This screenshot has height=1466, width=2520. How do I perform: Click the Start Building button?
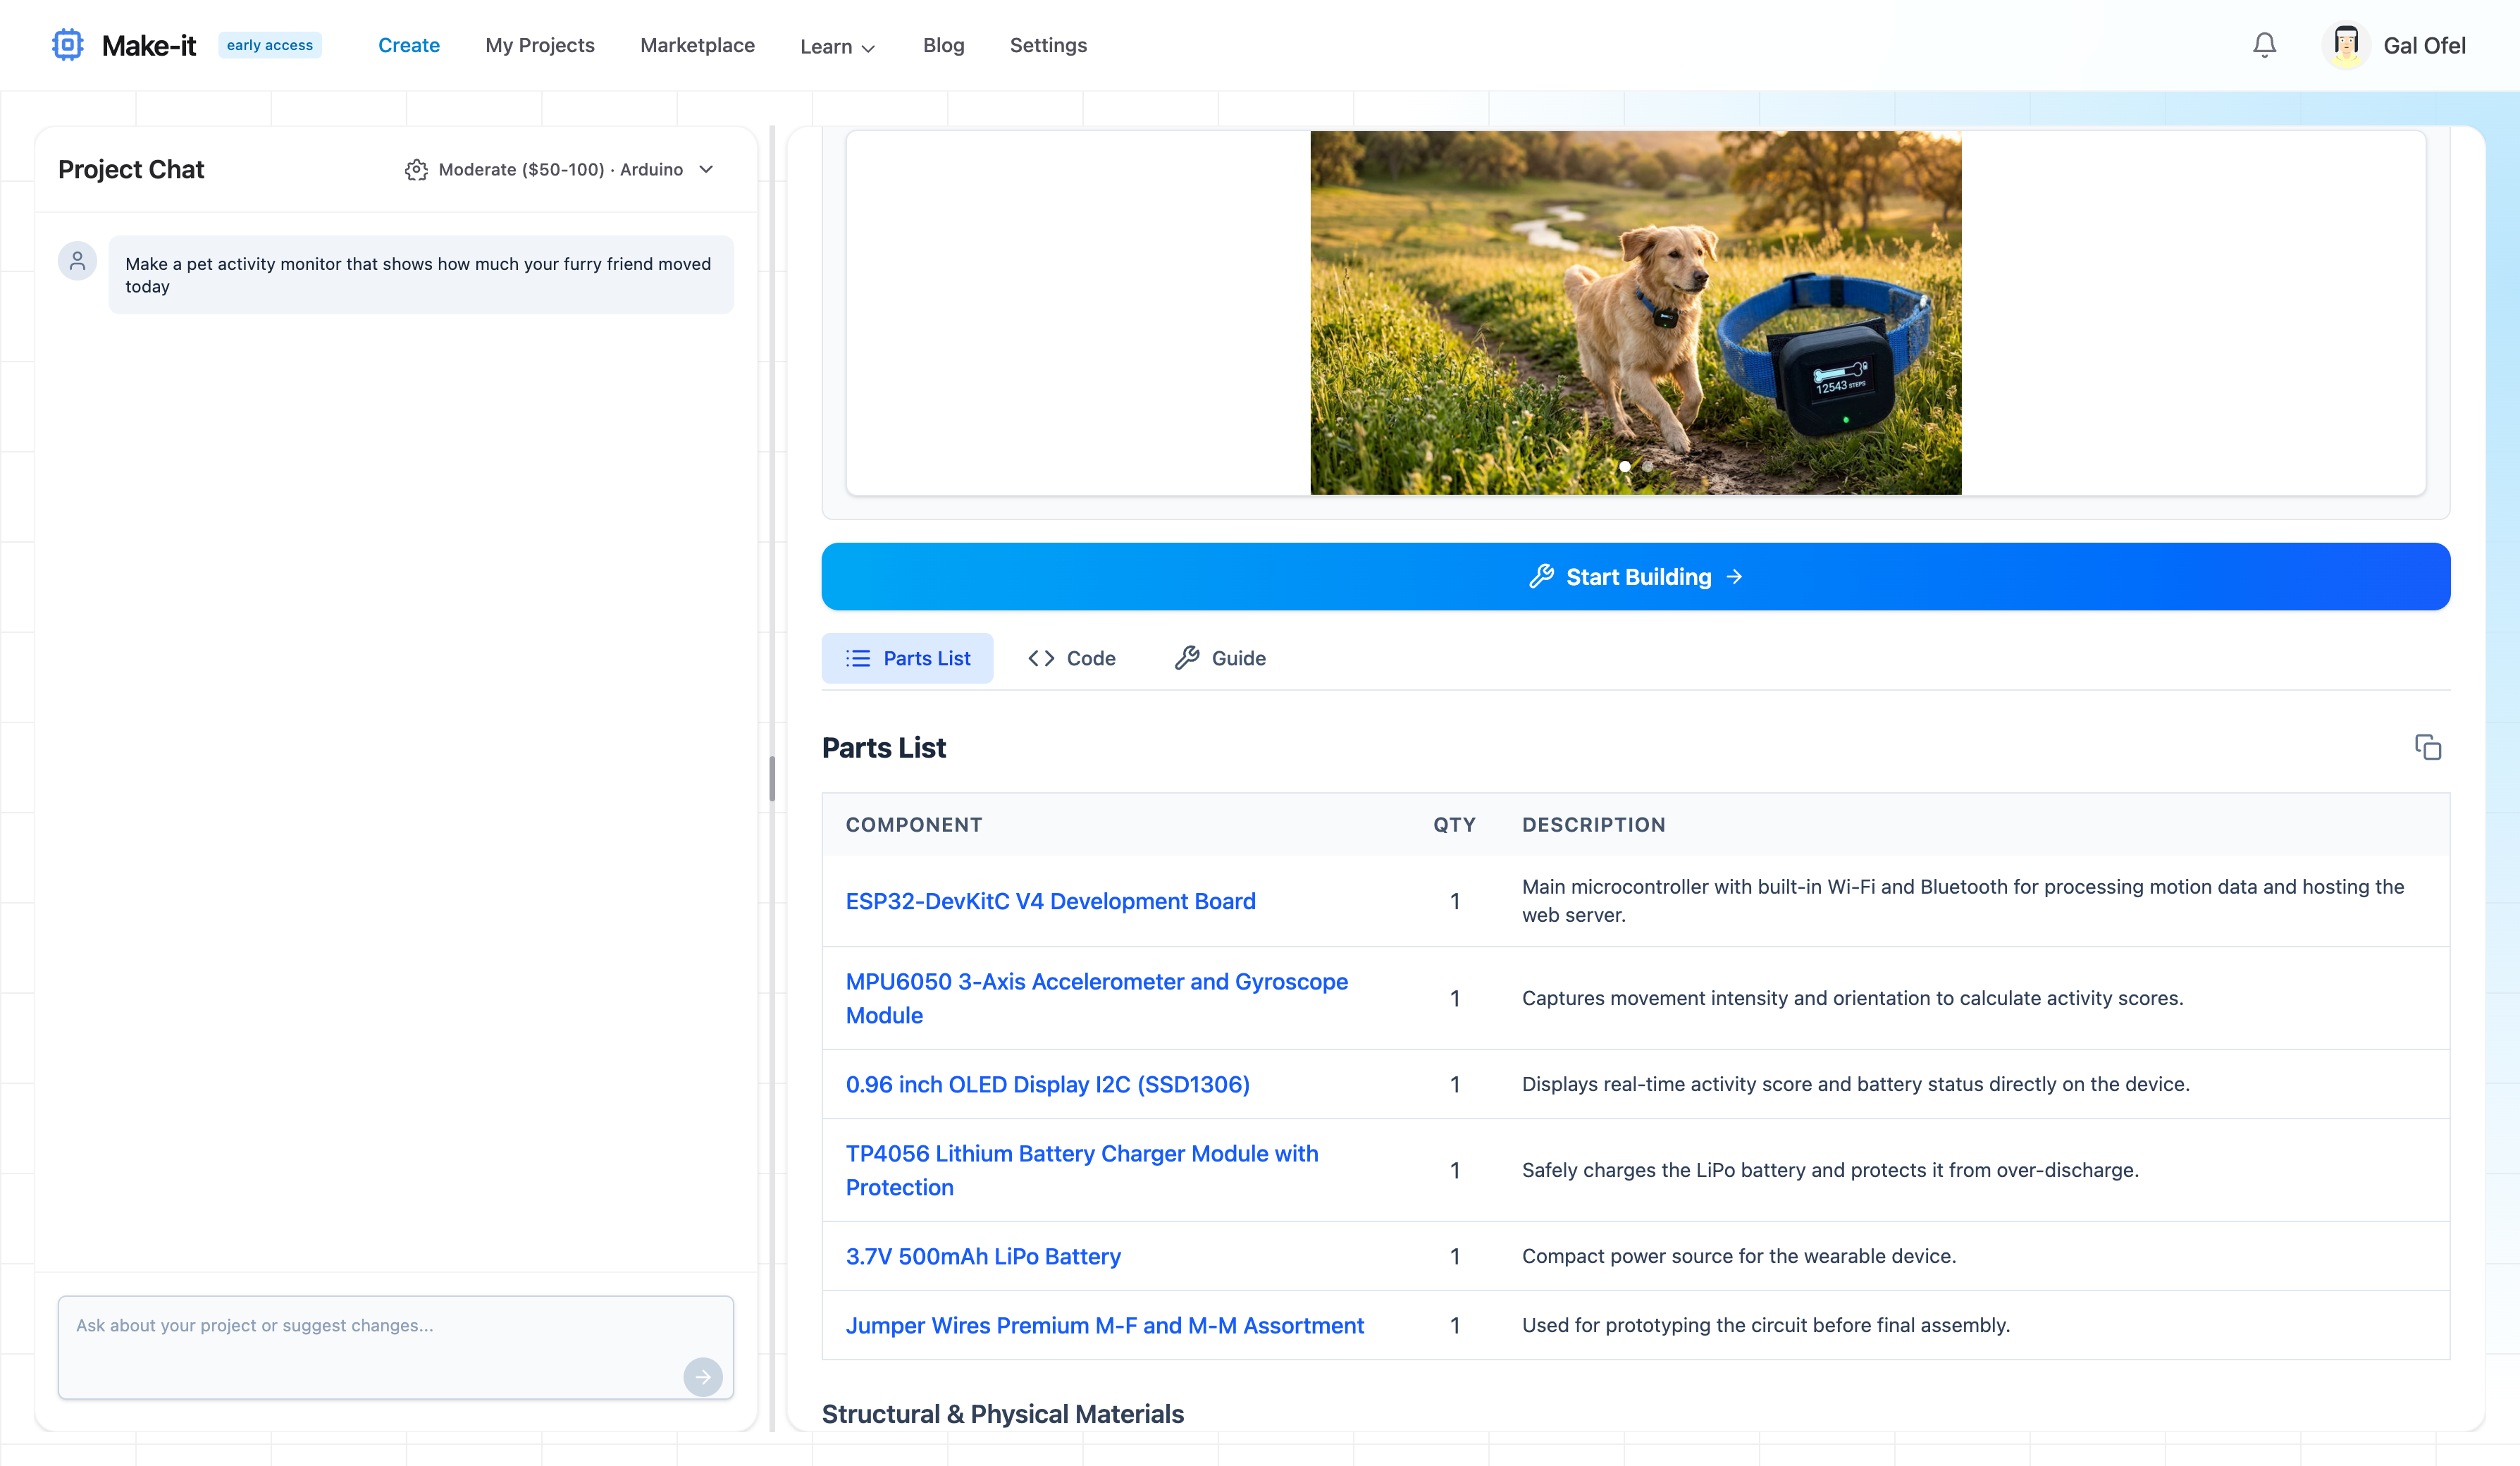(x=1635, y=577)
